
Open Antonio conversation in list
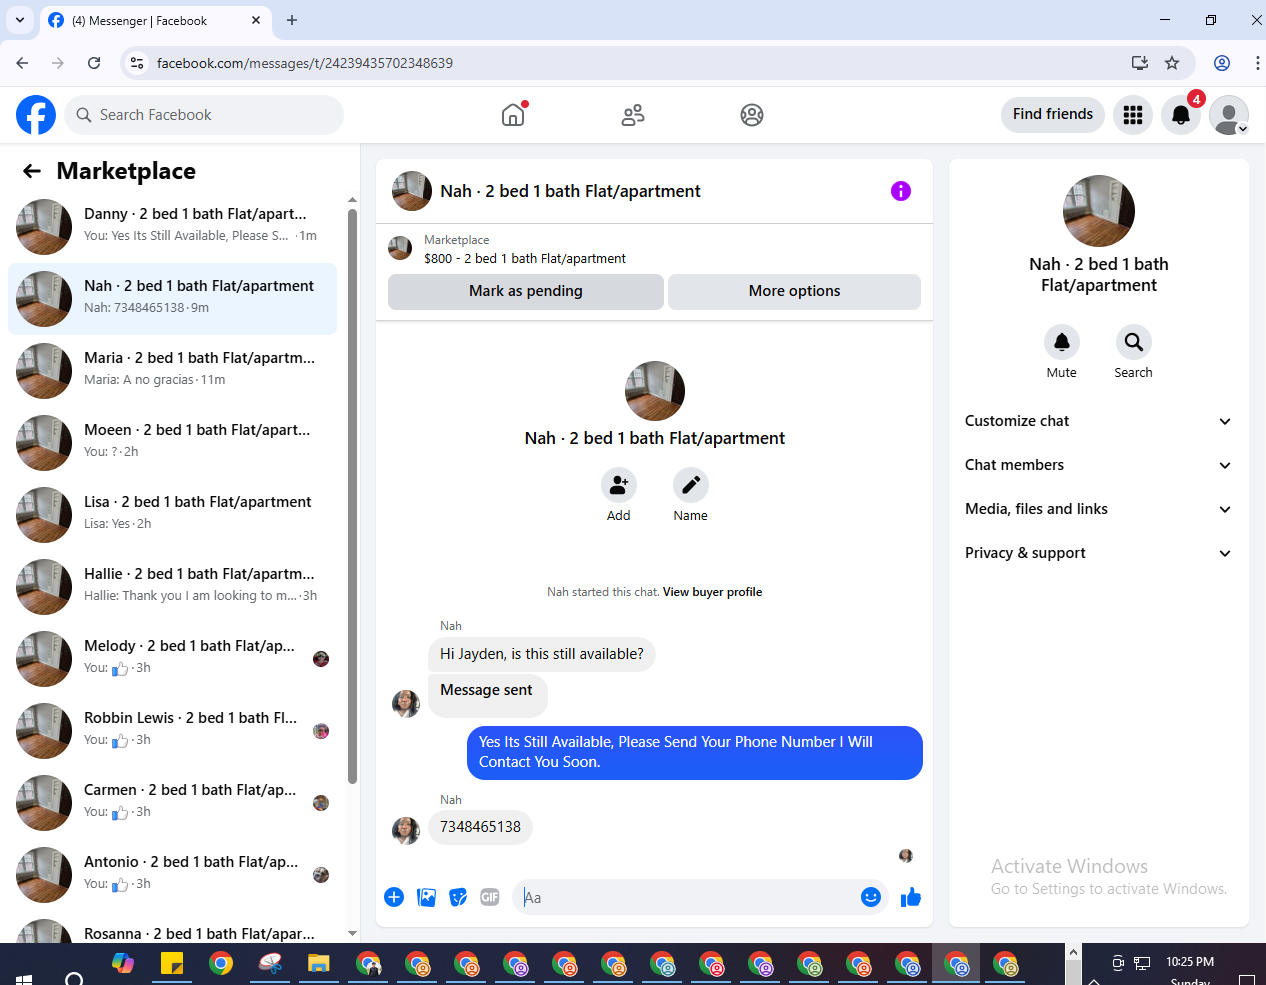click(172, 875)
